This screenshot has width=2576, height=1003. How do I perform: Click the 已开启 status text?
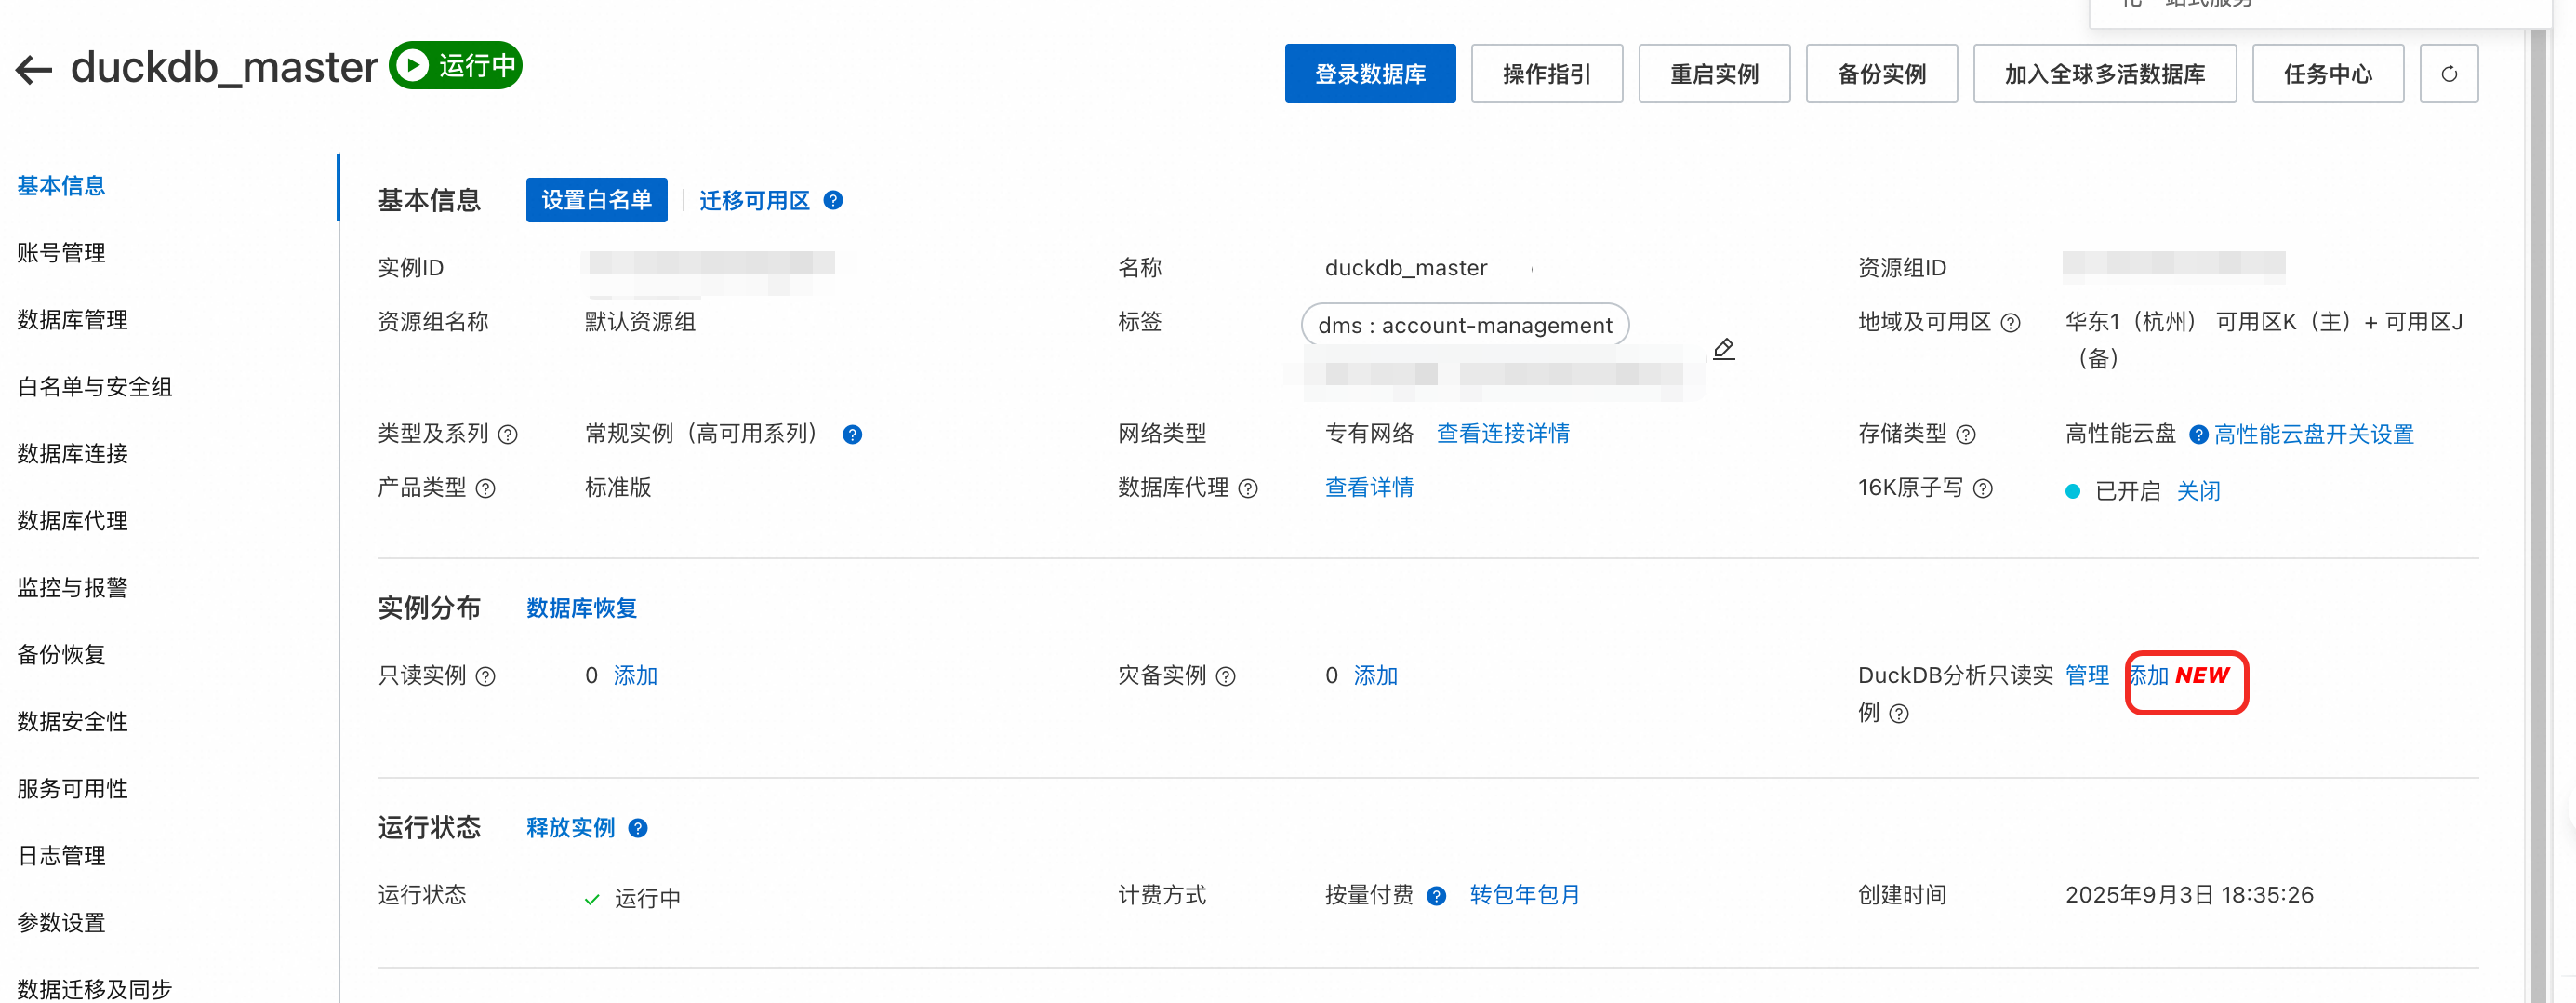(2127, 491)
